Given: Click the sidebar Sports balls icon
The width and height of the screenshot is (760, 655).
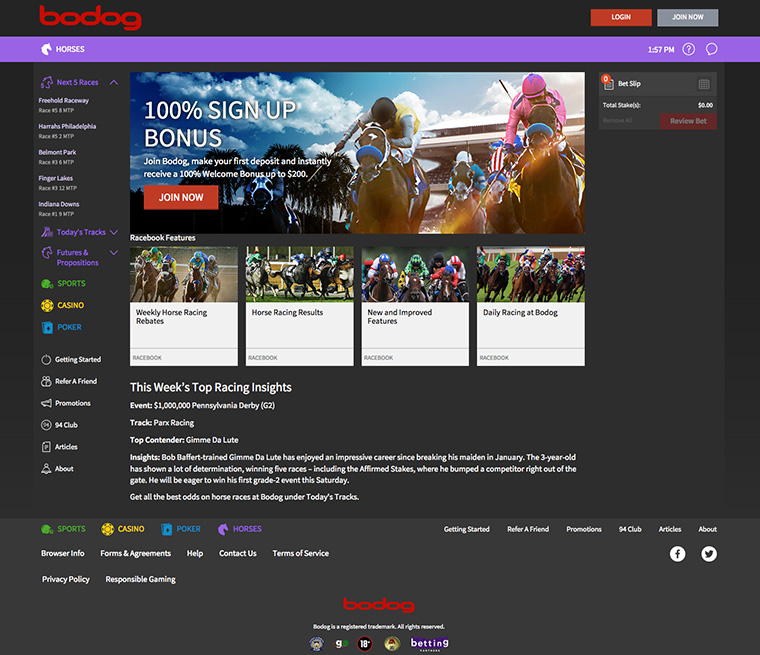Looking at the screenshot, I should pos(47,284).
